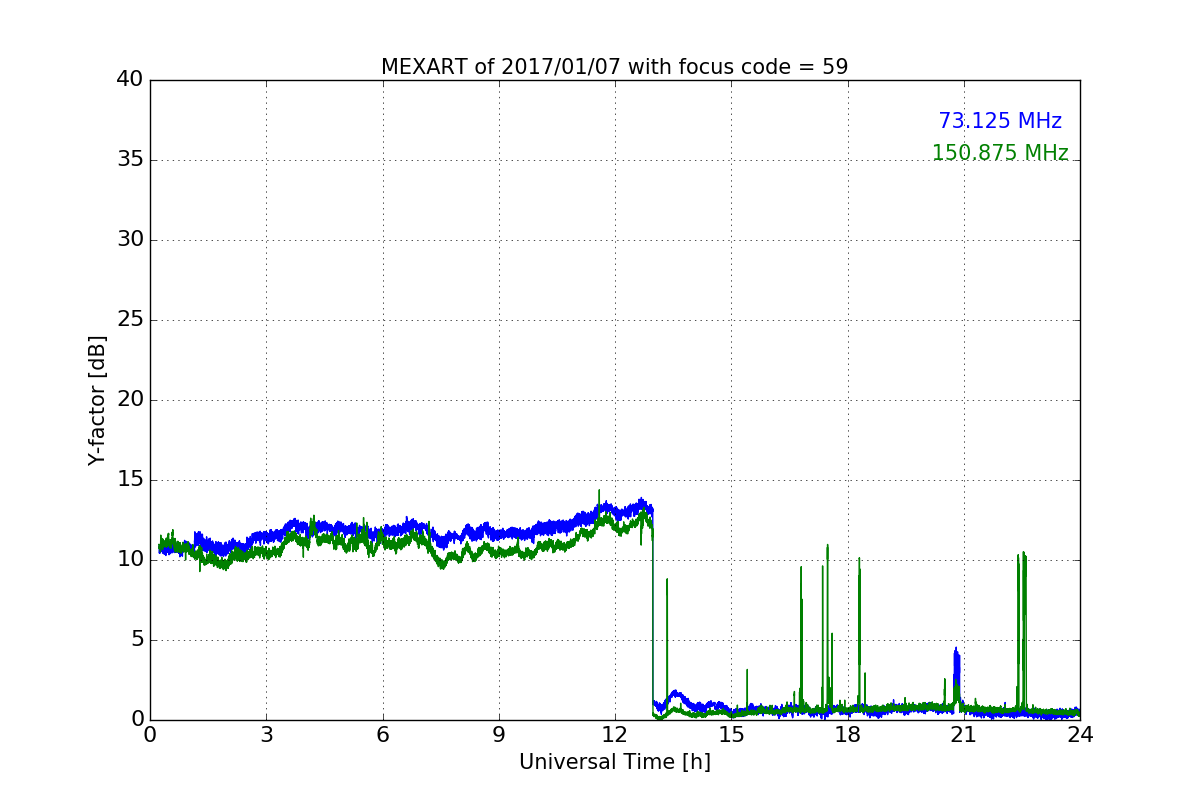Click y-axis tick label '35'
The image size is (1200, 800).
[130, 160]
